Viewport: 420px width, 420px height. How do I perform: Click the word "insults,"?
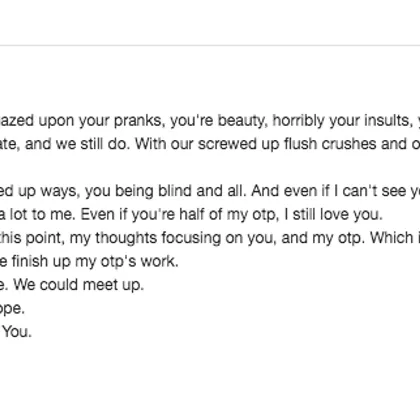click(x=386, y=120)
